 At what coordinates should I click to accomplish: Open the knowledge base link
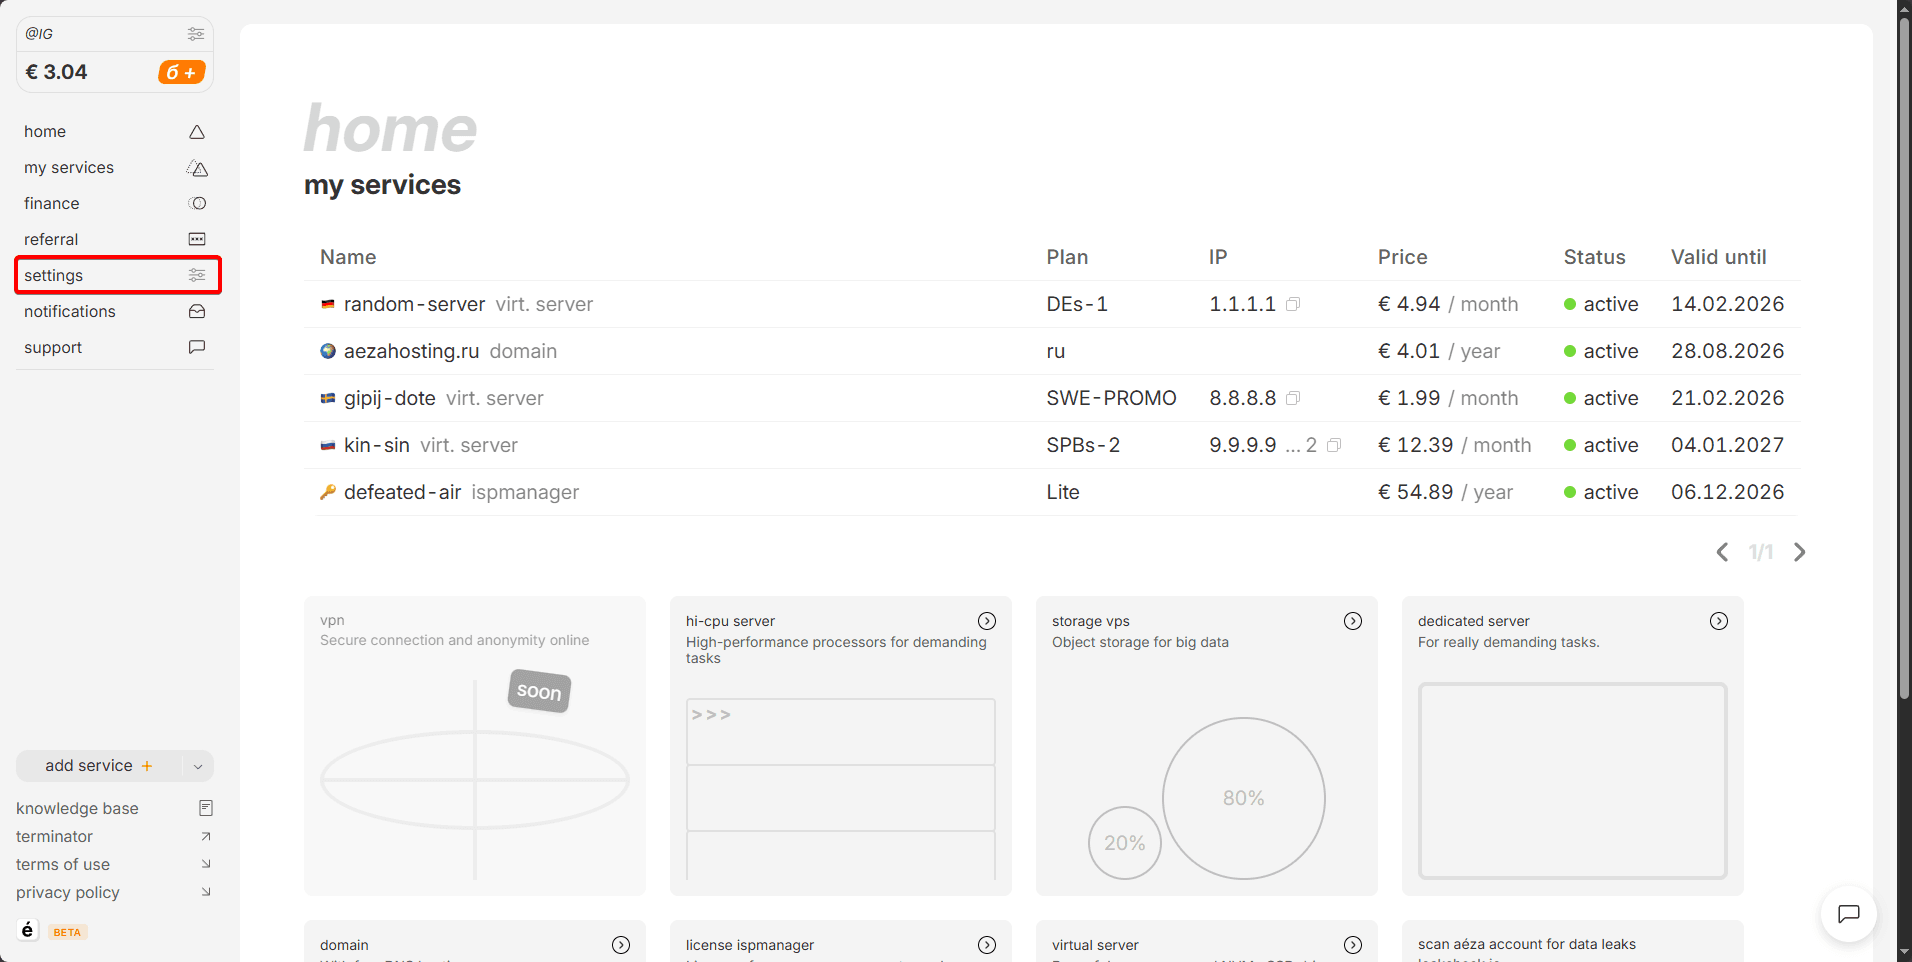pyautogui.click(x=77, y=808)
